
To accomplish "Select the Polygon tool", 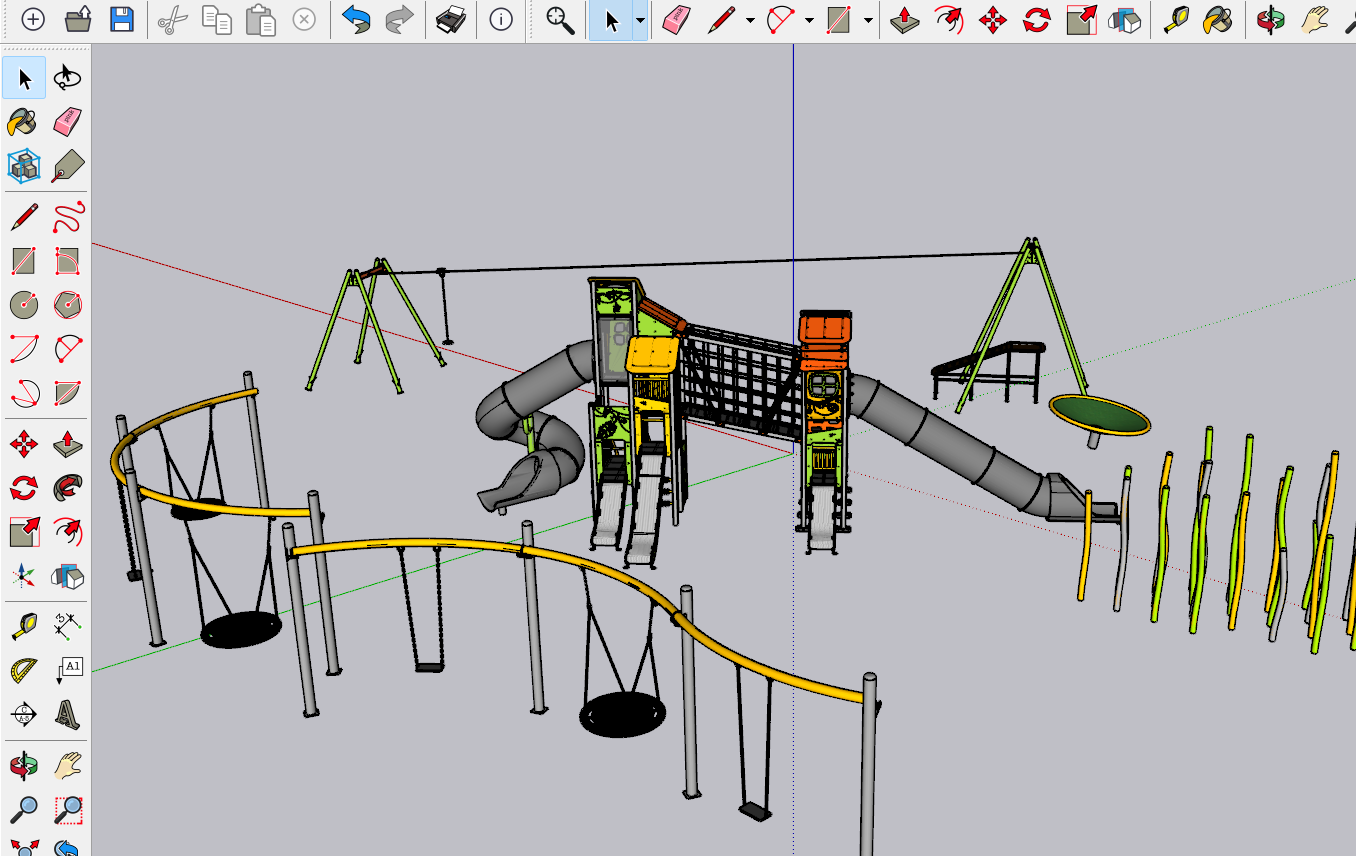I will [68, 305].
